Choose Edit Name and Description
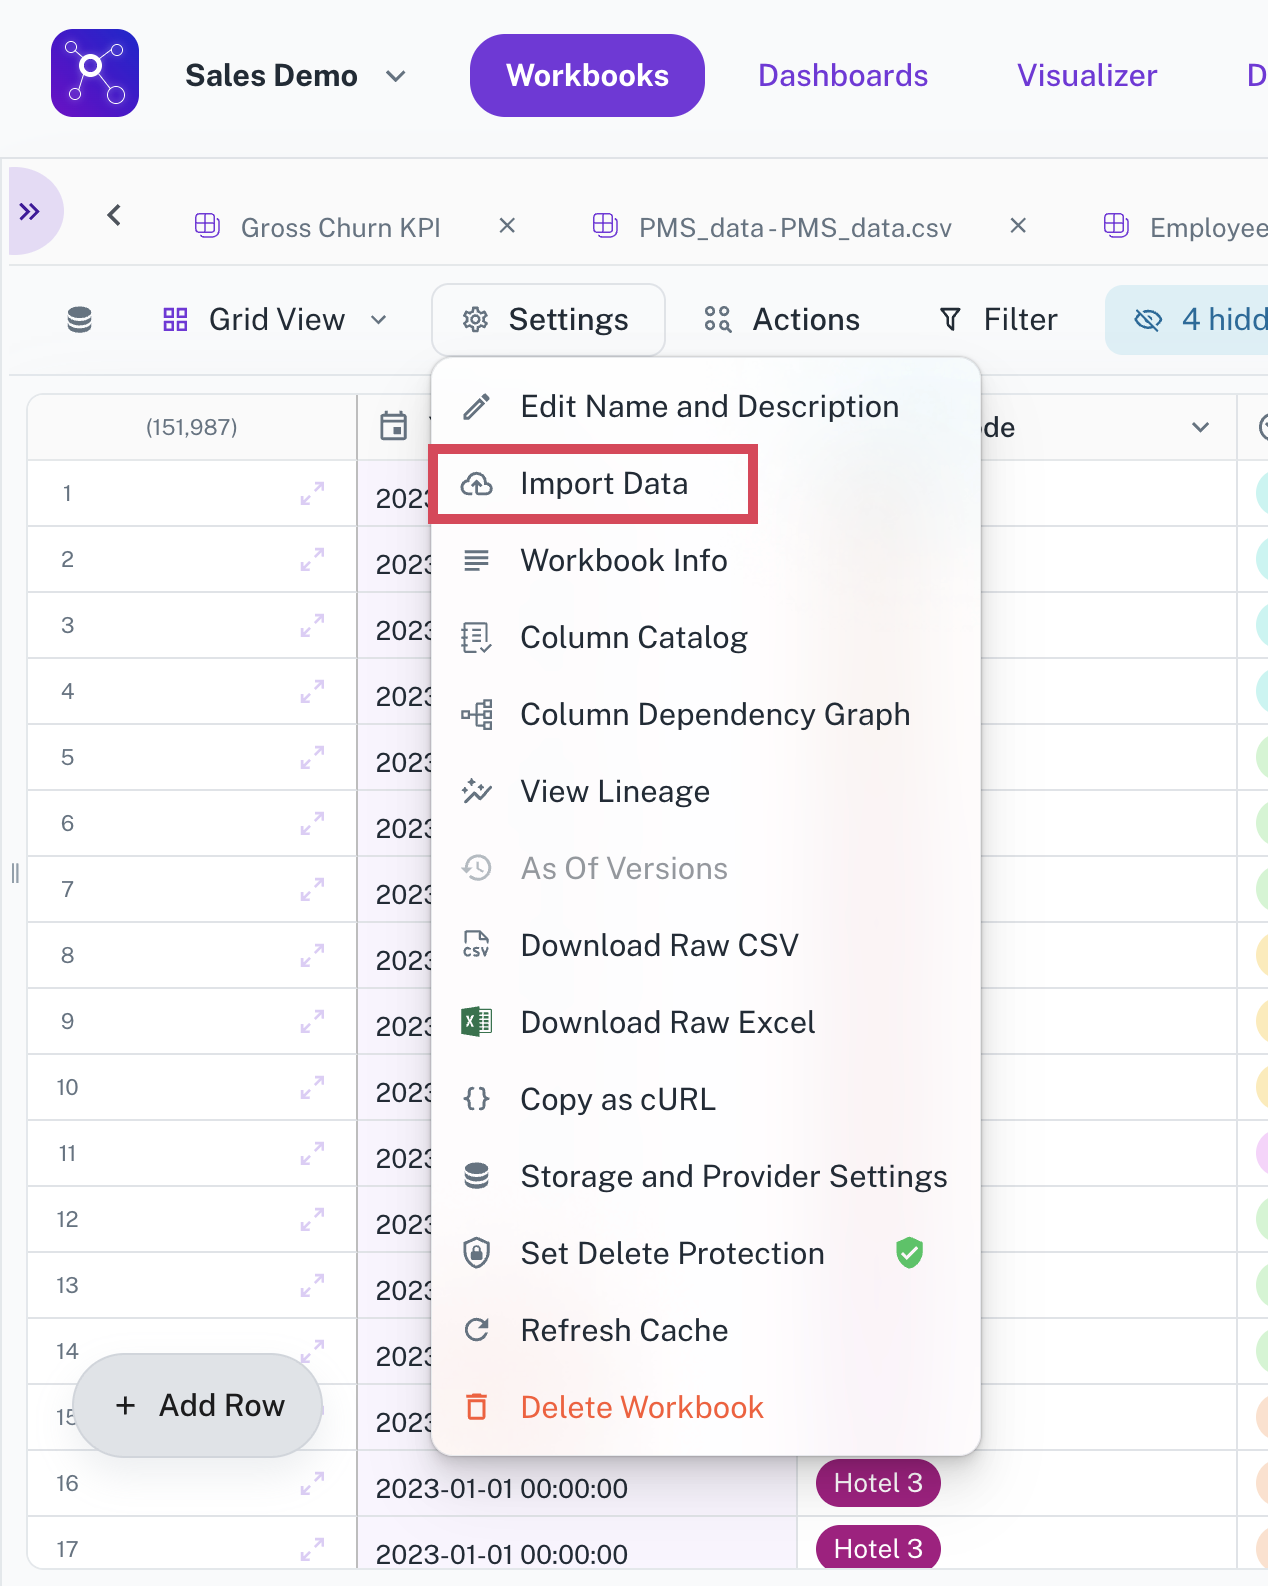Viewport: 1268px width, 1586px height. tap(706, 407)
